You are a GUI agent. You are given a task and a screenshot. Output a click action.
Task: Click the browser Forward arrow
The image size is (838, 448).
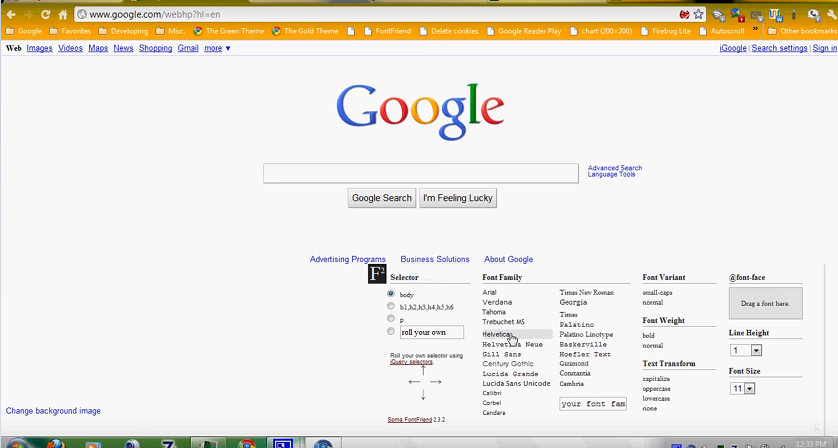coord(28,14)
